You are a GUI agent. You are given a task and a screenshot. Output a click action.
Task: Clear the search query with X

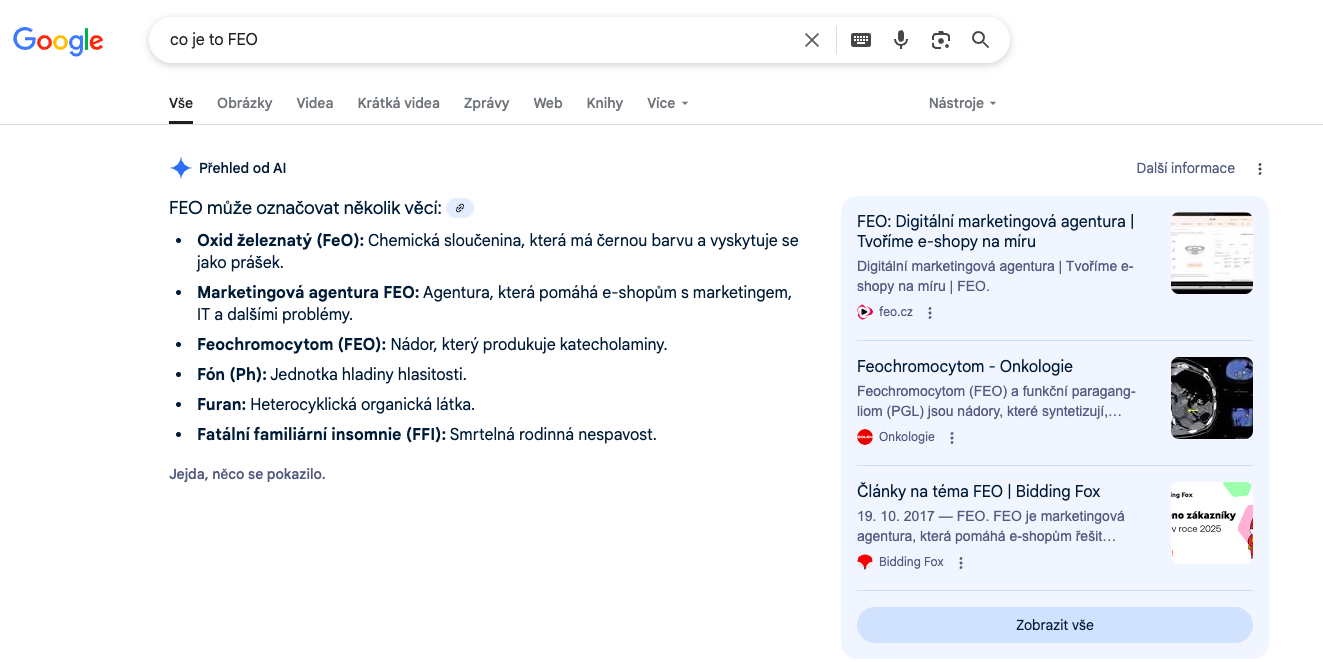812,40
